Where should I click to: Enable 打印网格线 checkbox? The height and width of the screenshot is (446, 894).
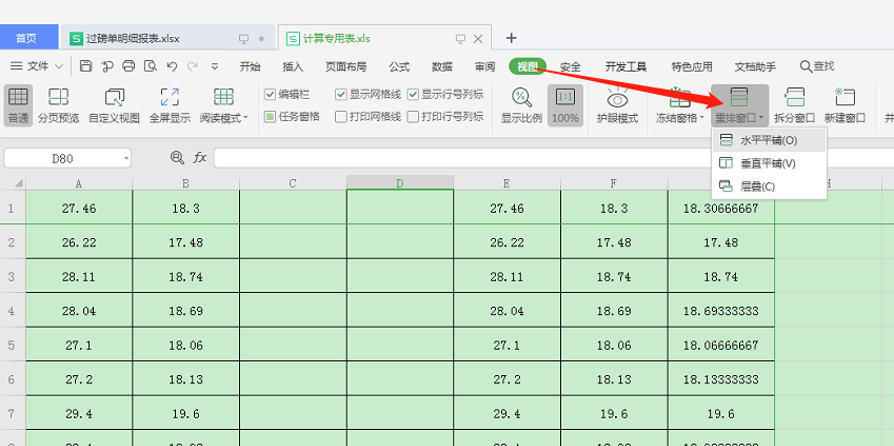pyautogui.click(x=341, y=117)
